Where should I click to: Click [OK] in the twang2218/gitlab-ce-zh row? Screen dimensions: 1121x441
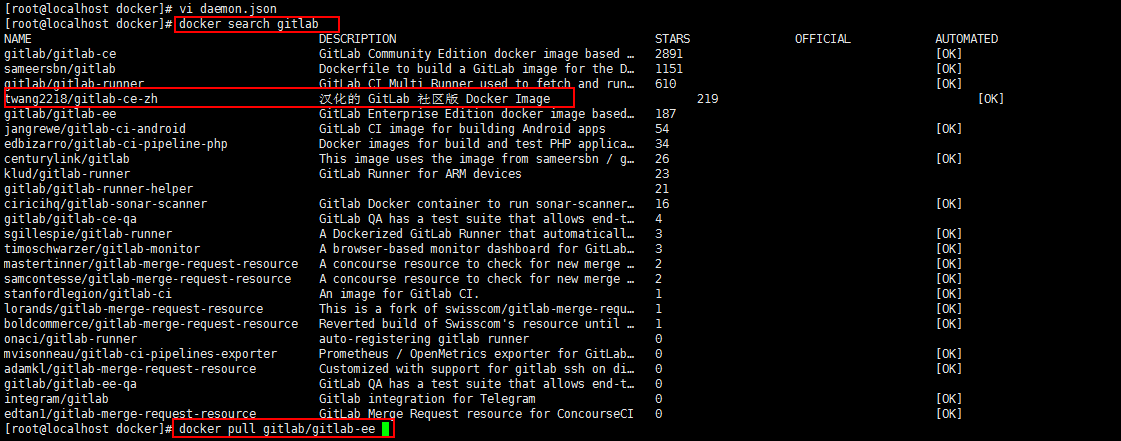click(x=991, y=99)
